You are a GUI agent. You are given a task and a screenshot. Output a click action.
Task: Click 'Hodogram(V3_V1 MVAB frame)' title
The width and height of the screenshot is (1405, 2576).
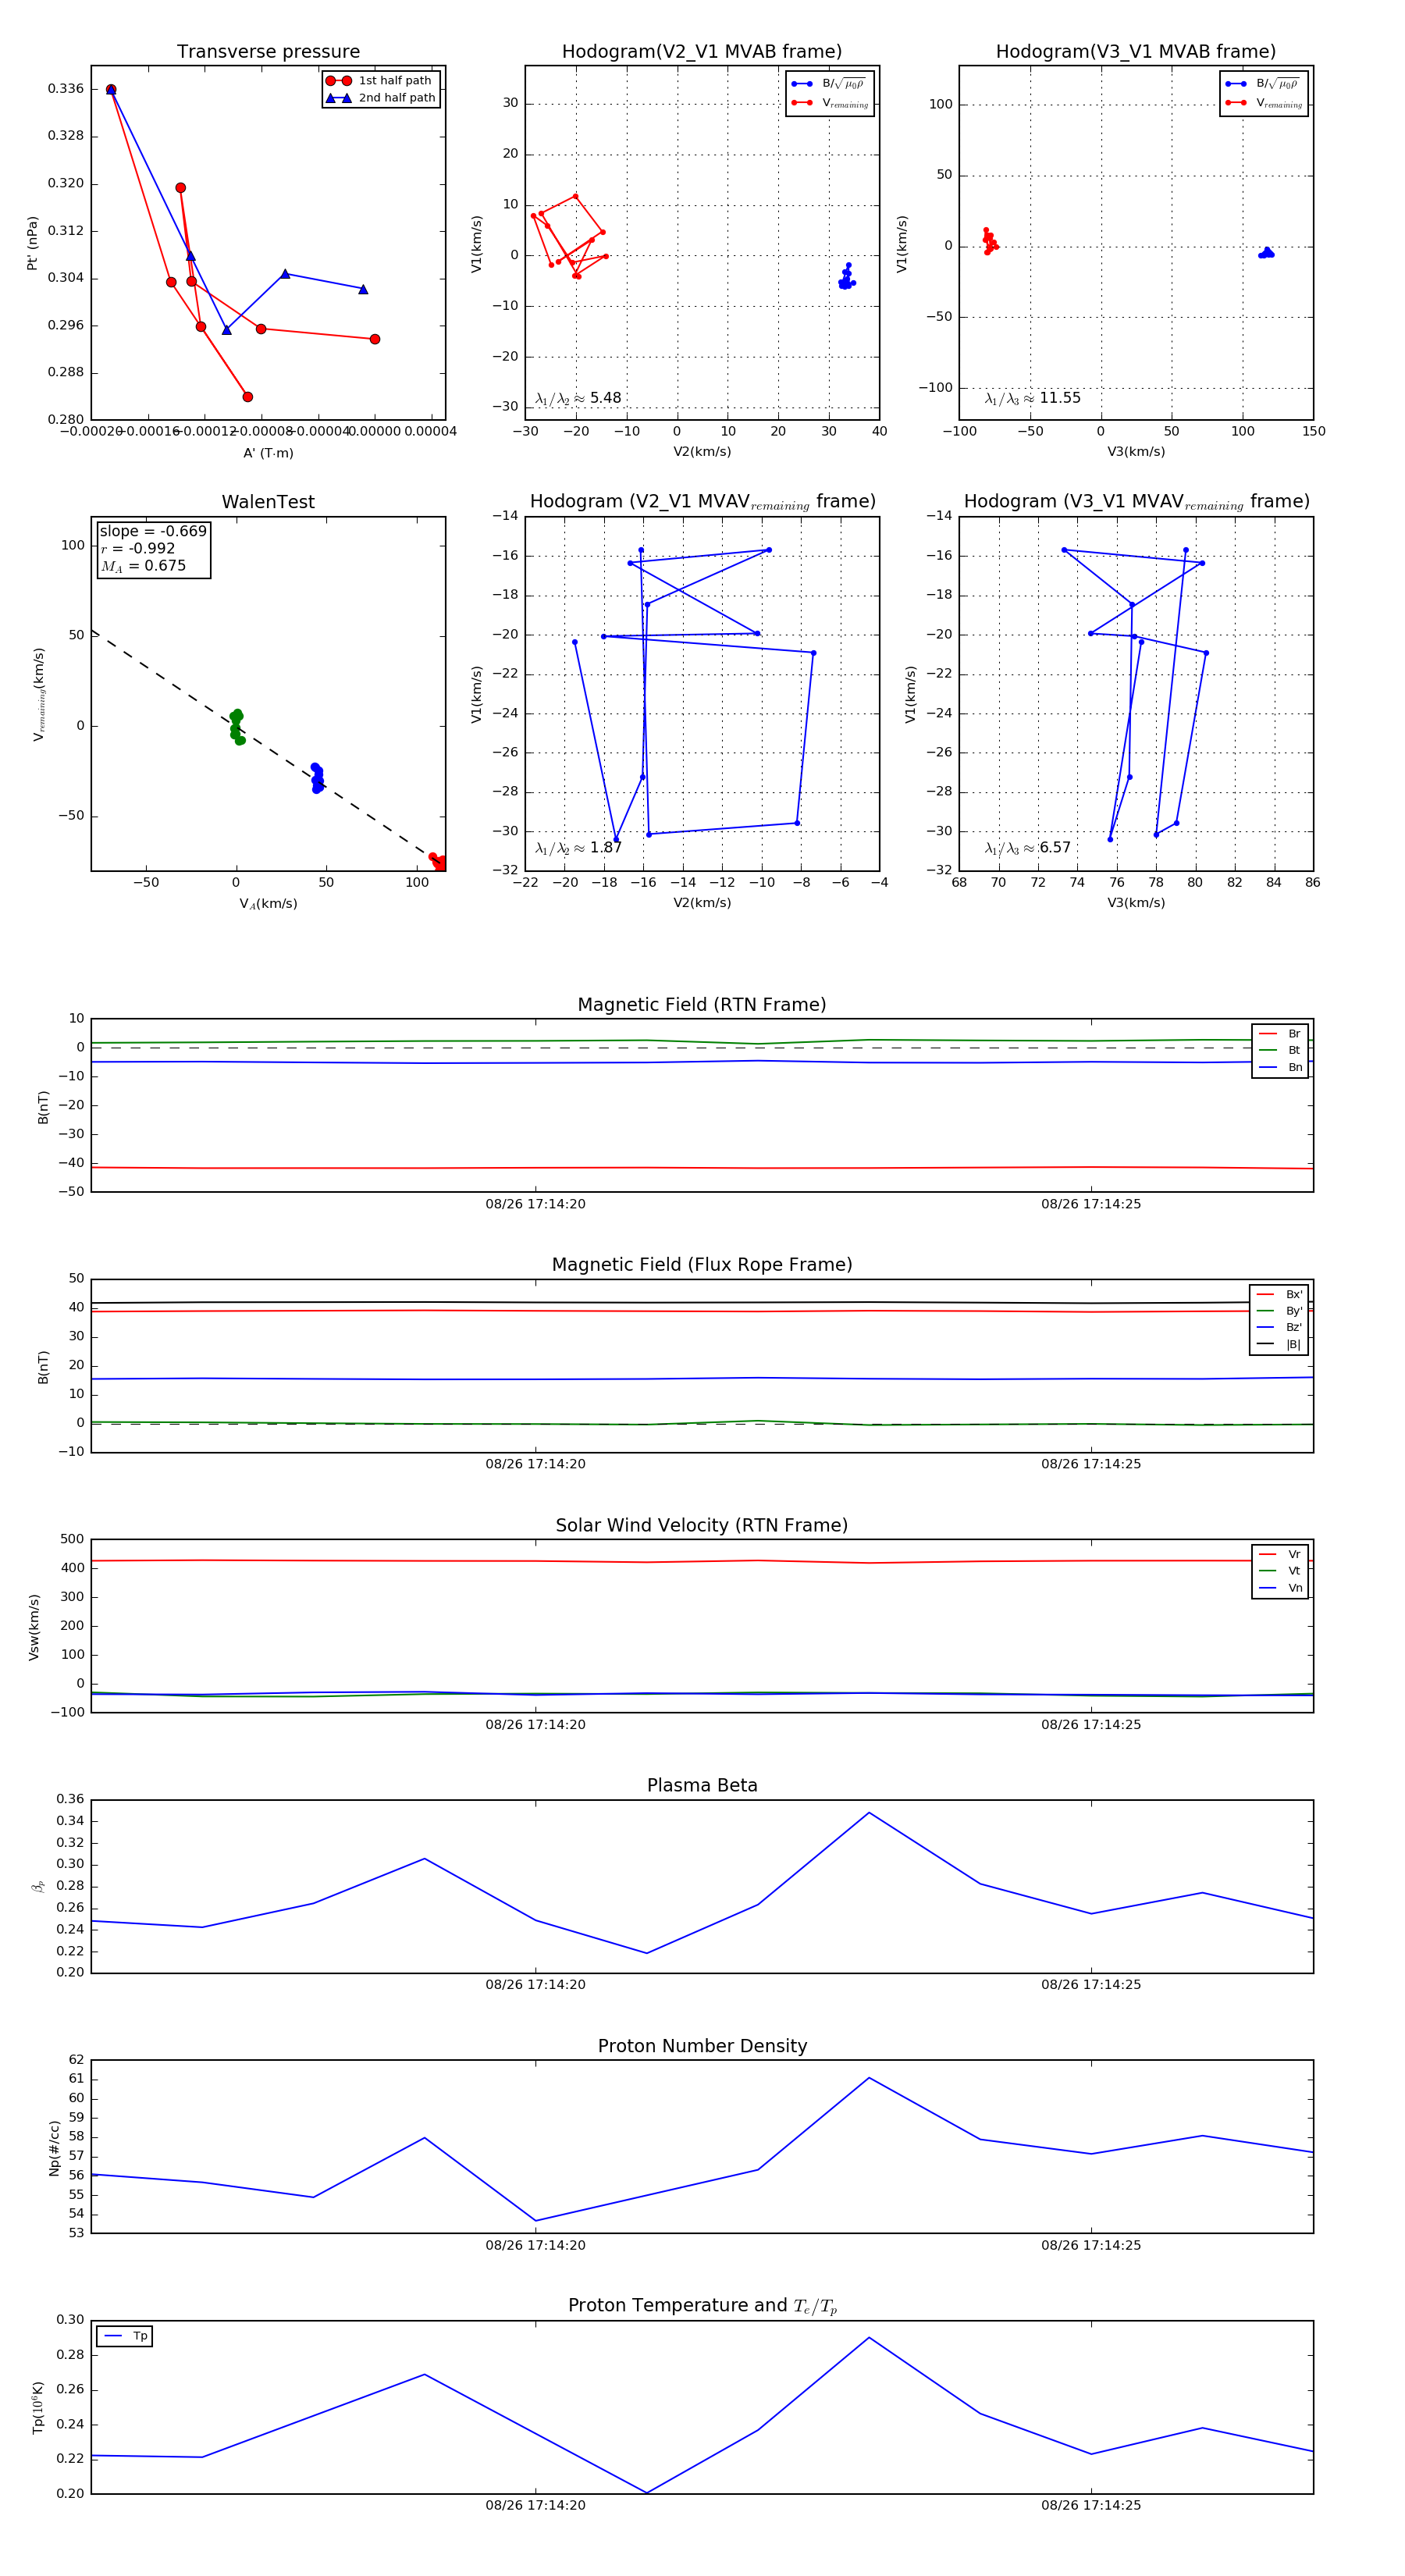[1136, 52]
